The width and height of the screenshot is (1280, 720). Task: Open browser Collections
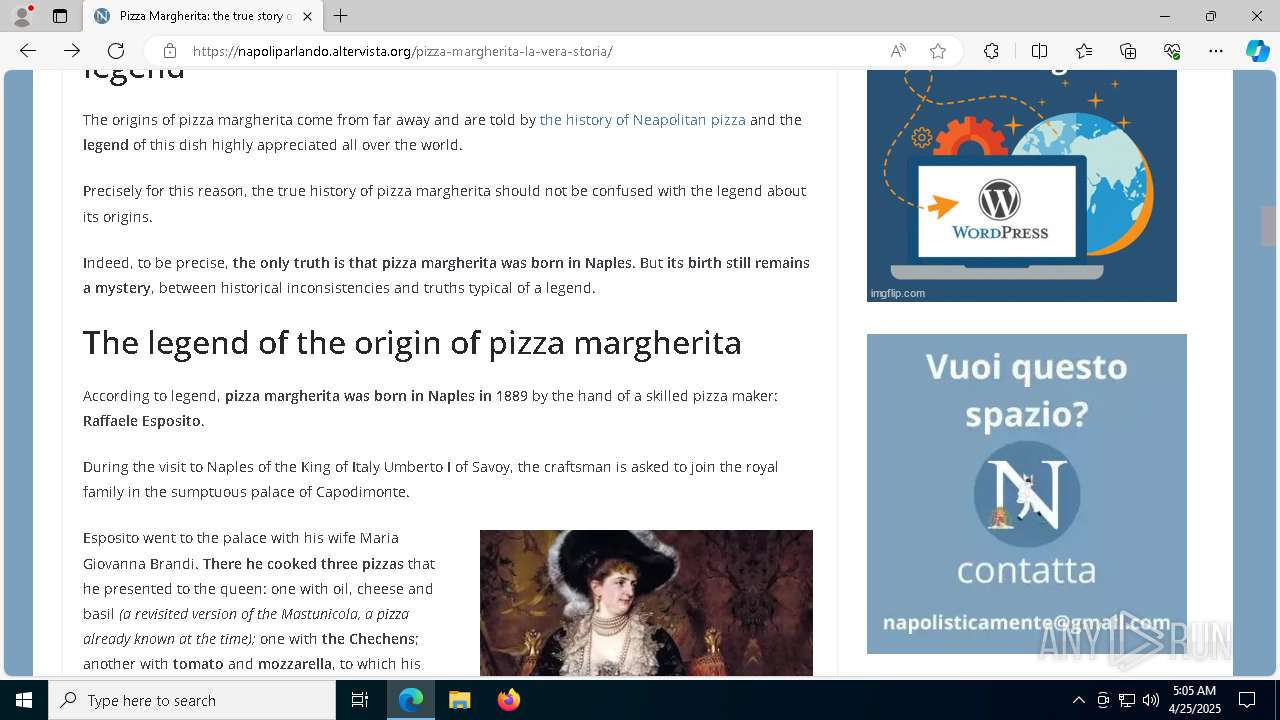click(1128, 51)
